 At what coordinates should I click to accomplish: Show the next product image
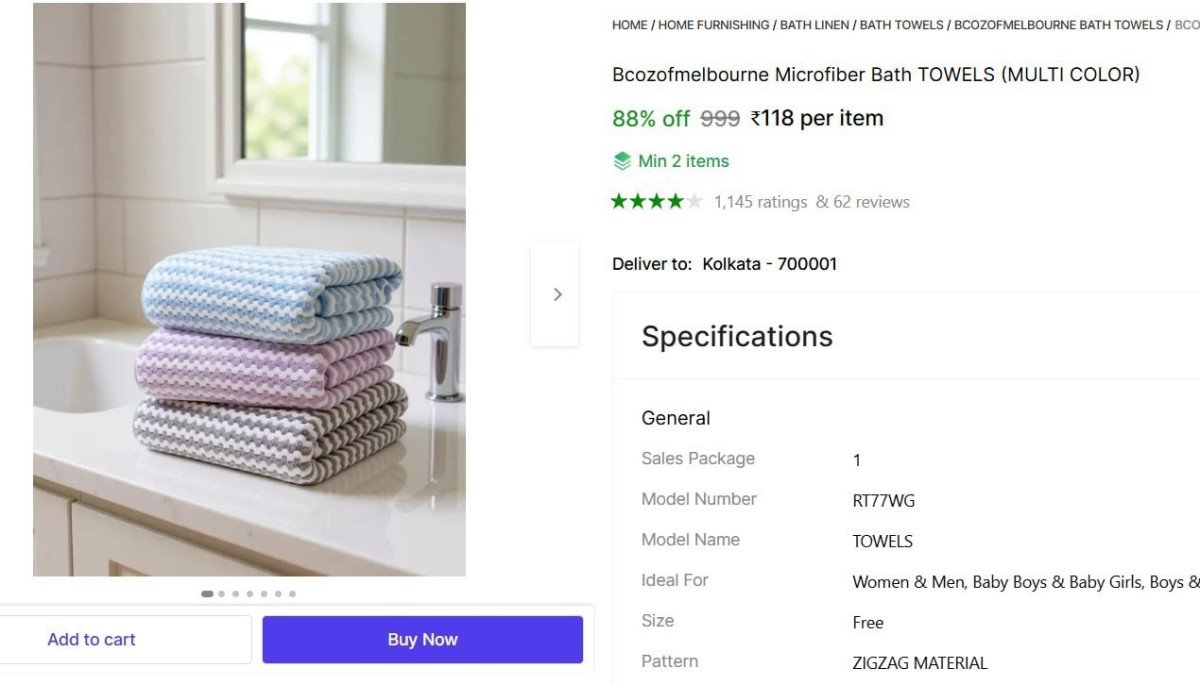click(x=557, y=293)
